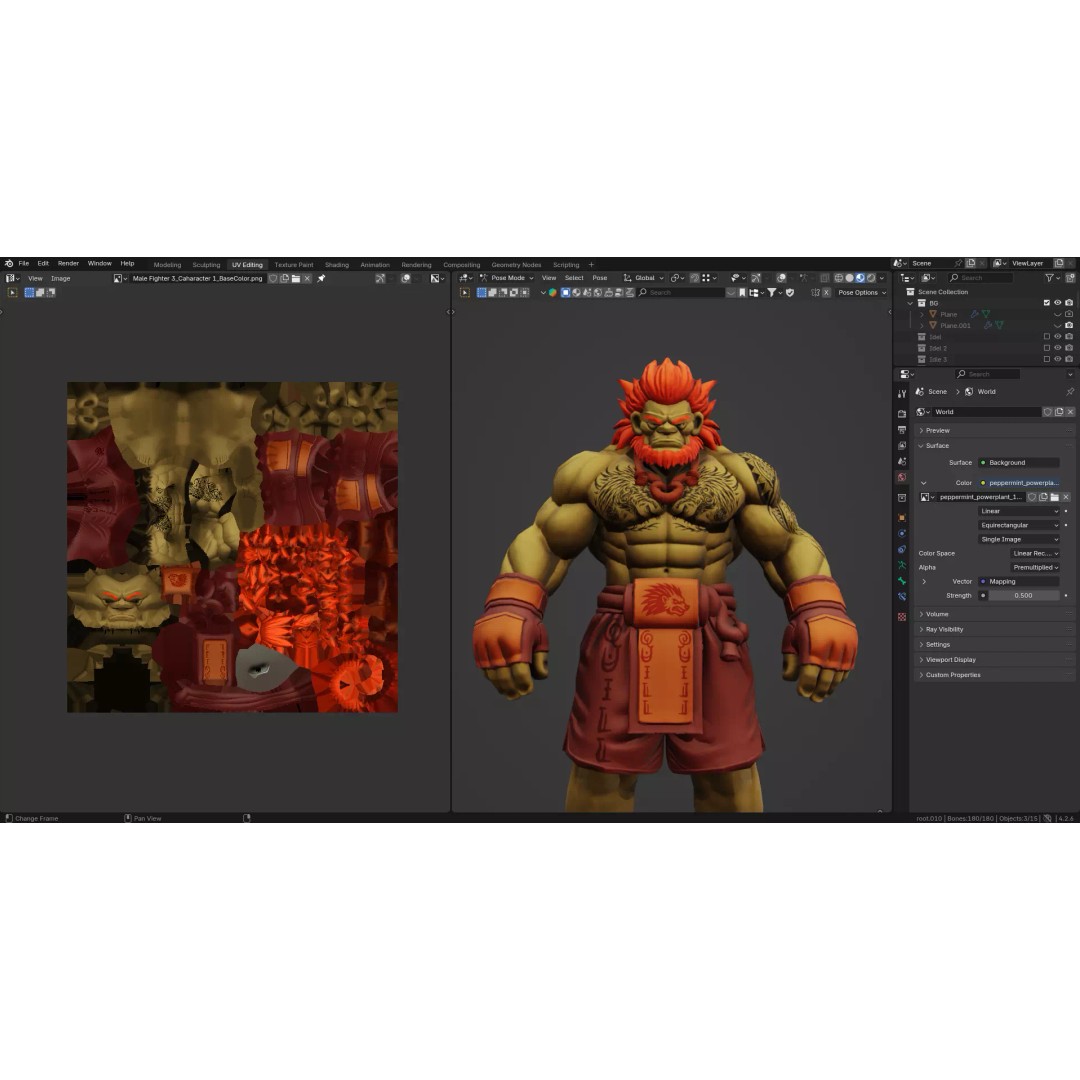
Task: Unlink the BaseColor.png image with X
Action: point(307,278)
